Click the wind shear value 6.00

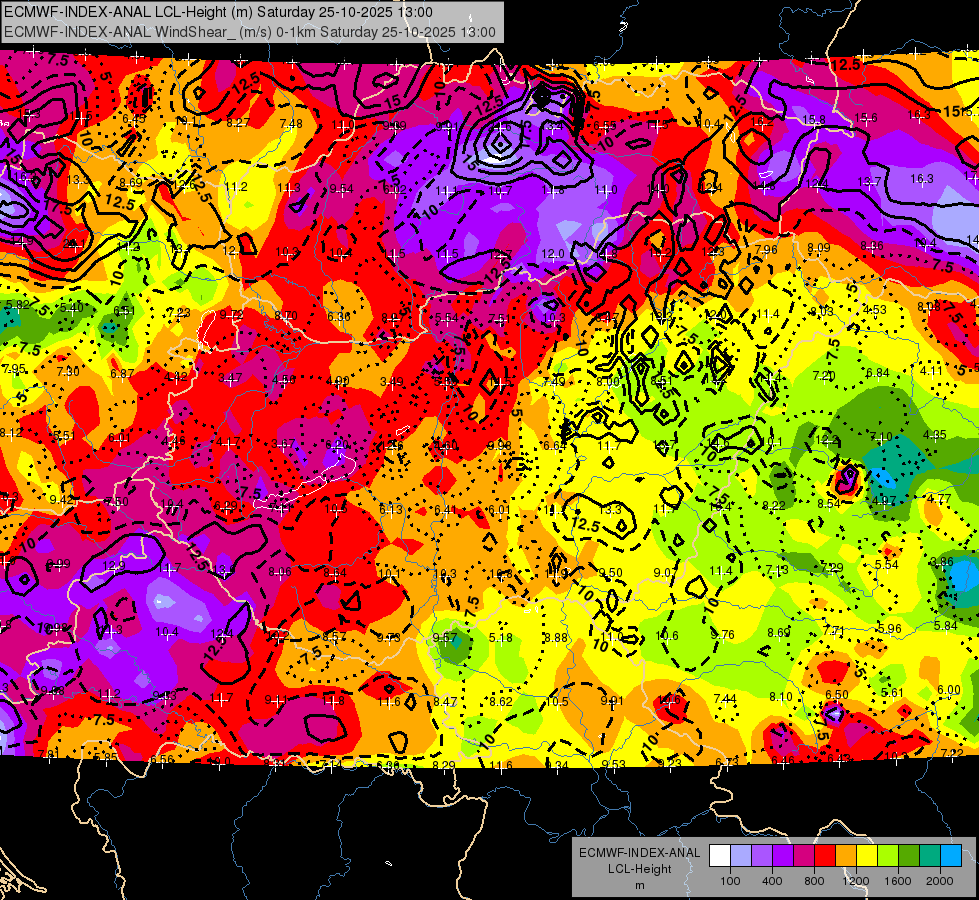pyautogui.click(x=949, y=690)
